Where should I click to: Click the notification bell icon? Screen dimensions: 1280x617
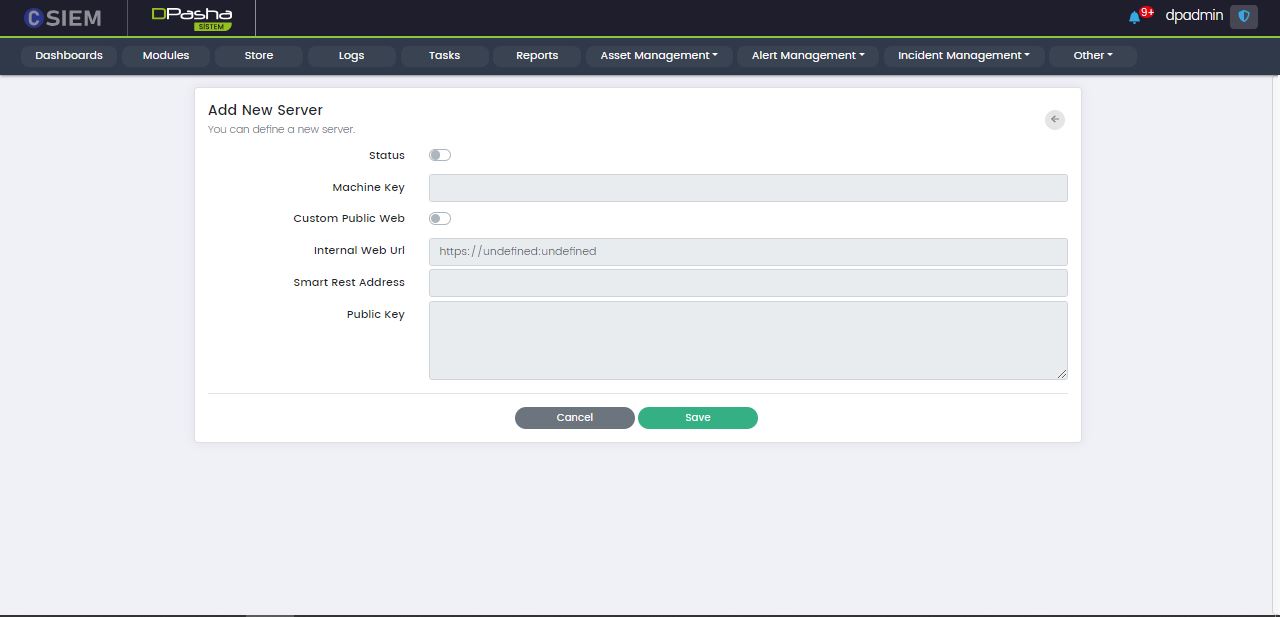(1134, 17)
